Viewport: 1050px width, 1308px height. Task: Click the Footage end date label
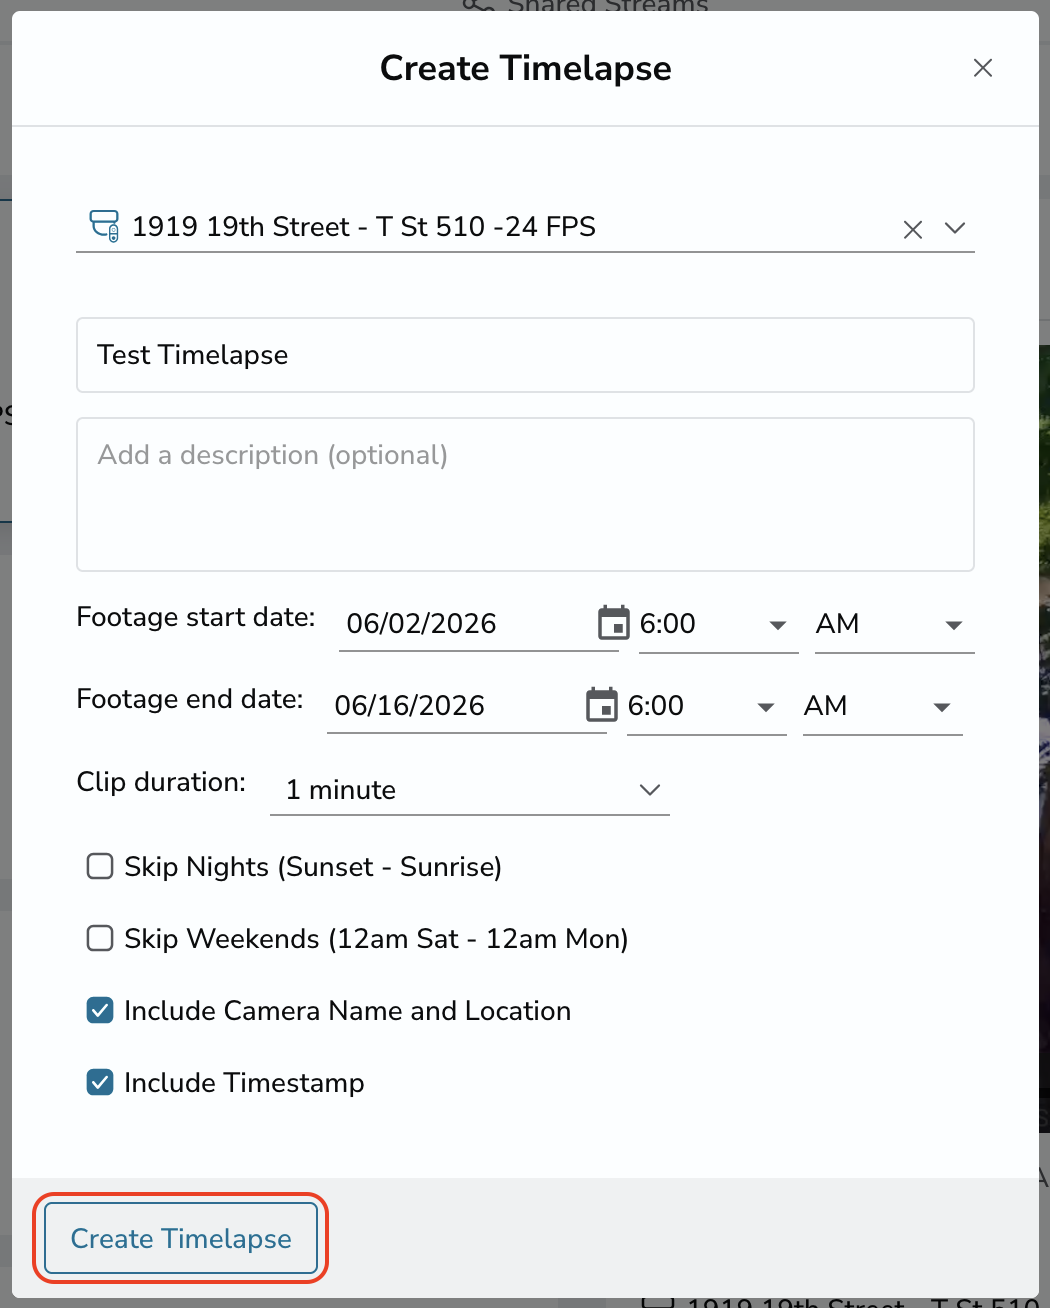(190, 699)
